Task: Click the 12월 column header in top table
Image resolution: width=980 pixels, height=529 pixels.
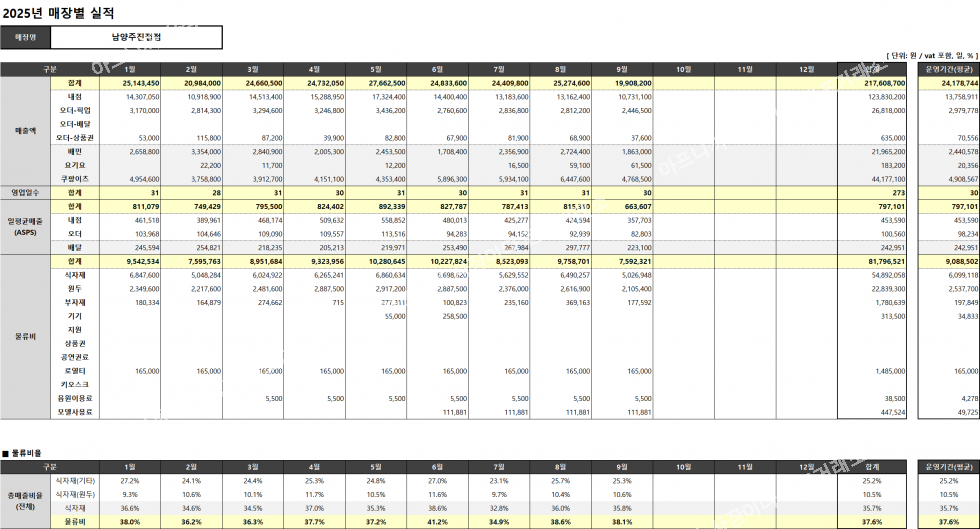Action: coord(805,69)
